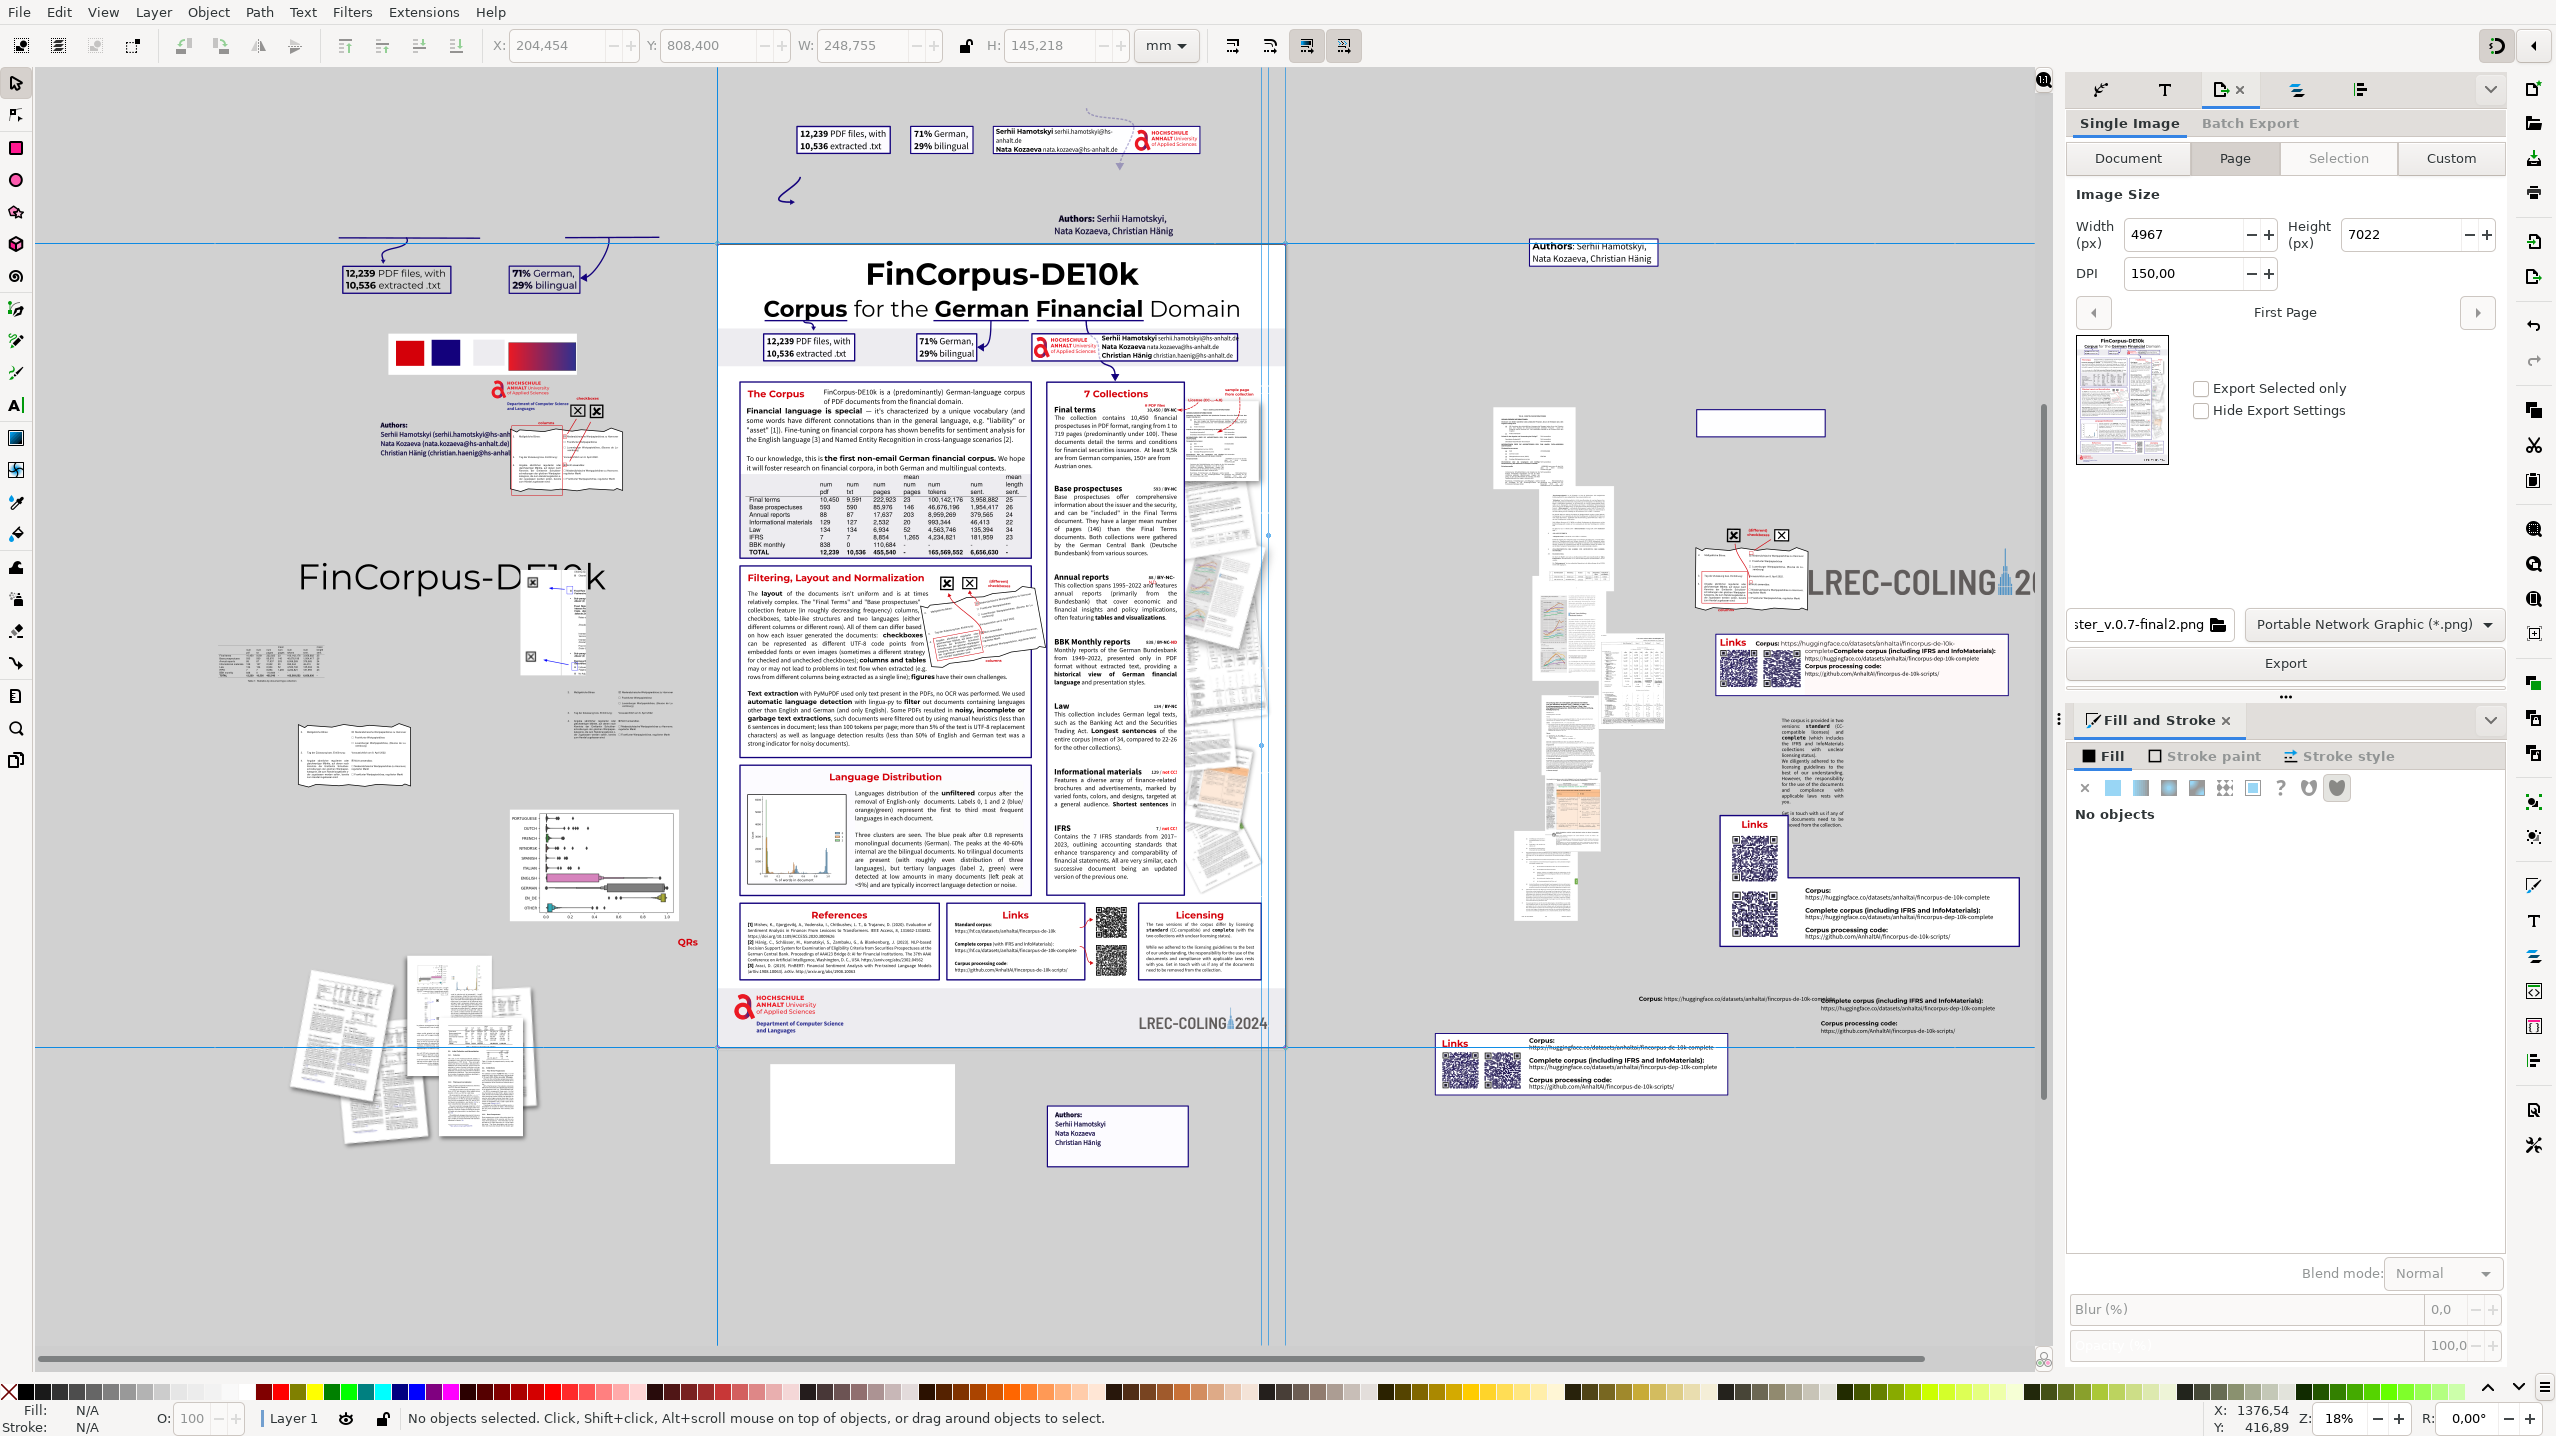Toggle Layer 1 visibility eye icon
This screenshot has width=2556, height=1436.
click(346, 1418)
